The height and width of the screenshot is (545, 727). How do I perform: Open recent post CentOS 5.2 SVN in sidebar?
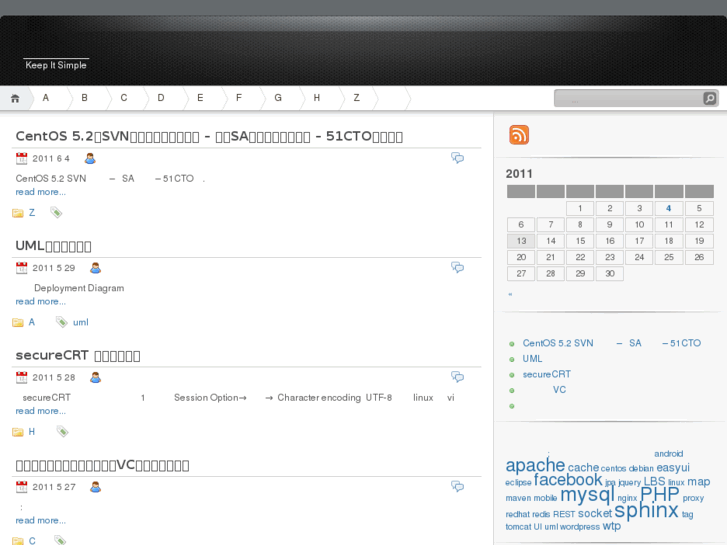click(x=612, y=343)
